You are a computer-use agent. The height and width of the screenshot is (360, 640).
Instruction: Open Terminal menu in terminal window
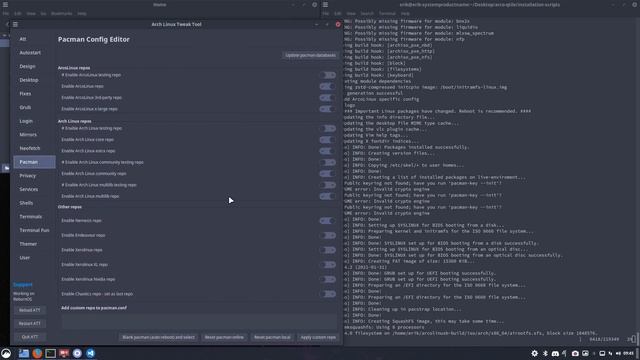pos(387,13)
